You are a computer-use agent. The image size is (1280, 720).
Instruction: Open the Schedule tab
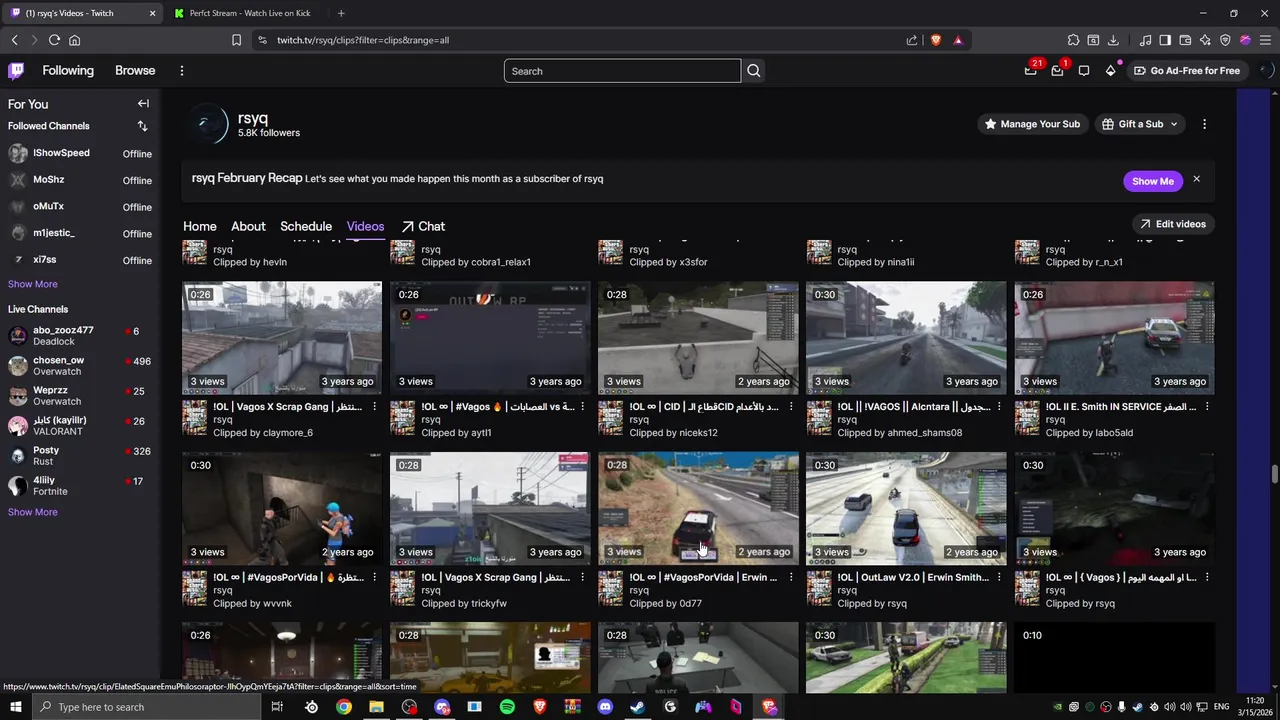306,226
